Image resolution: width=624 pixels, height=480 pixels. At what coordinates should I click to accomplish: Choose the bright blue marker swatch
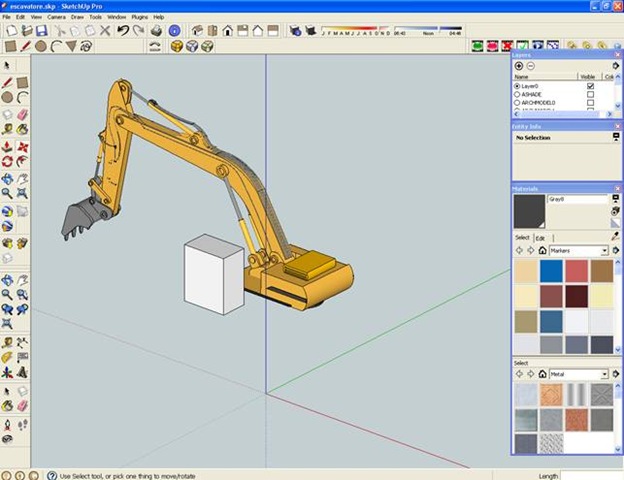tap(551, 271)
